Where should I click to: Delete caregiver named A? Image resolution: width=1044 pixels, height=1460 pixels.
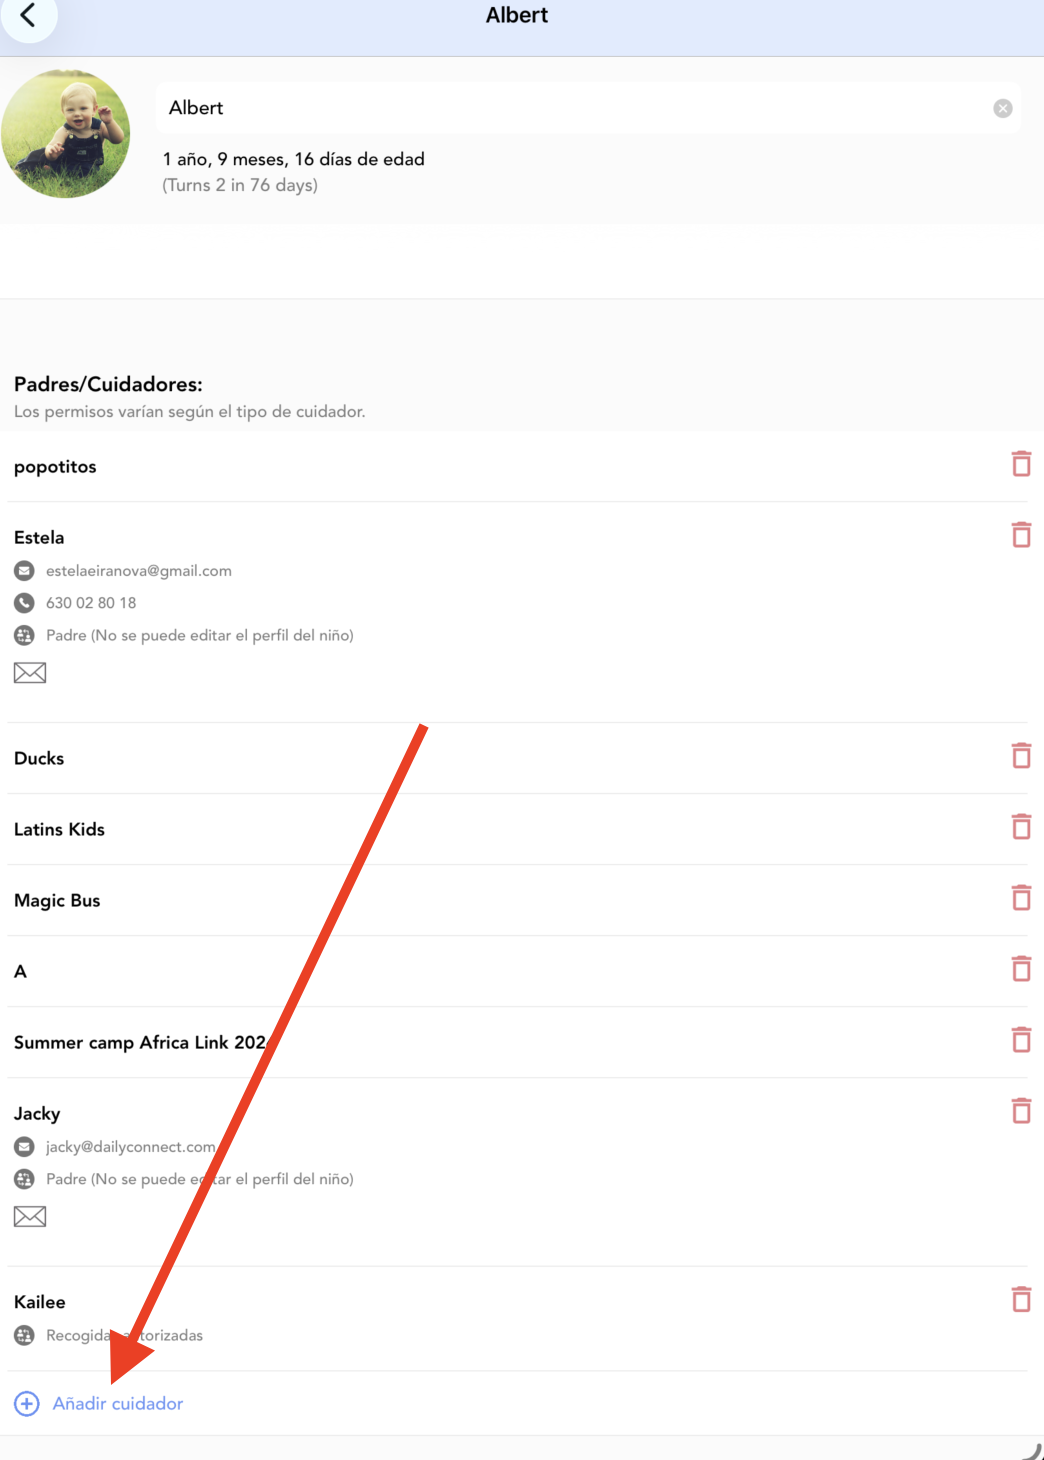pos(1021,969)
